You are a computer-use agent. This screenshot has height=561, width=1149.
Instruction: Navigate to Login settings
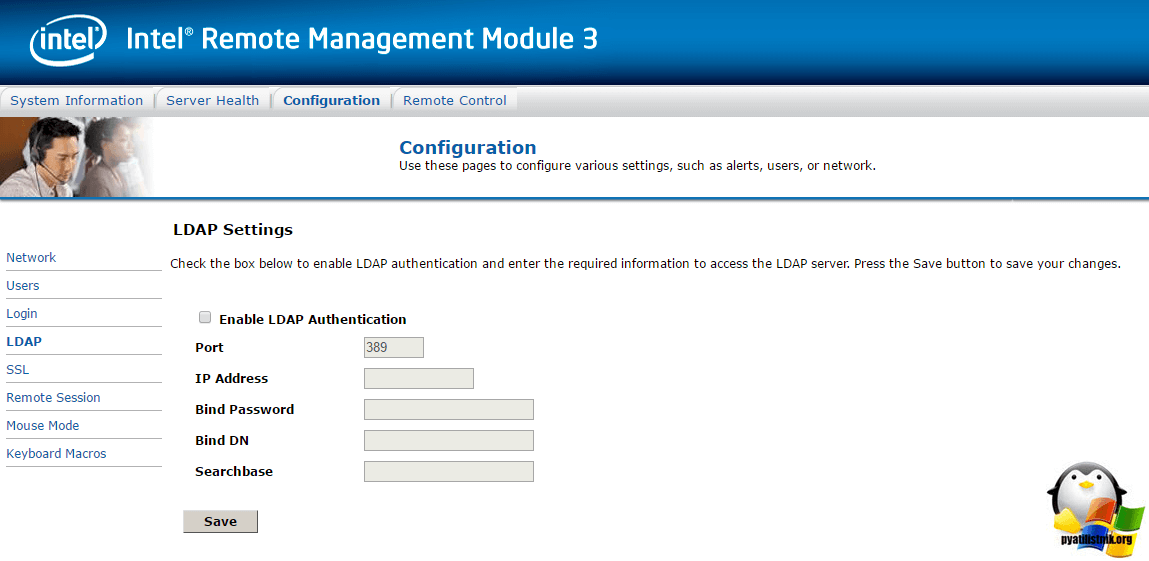[x=22, y=314]
